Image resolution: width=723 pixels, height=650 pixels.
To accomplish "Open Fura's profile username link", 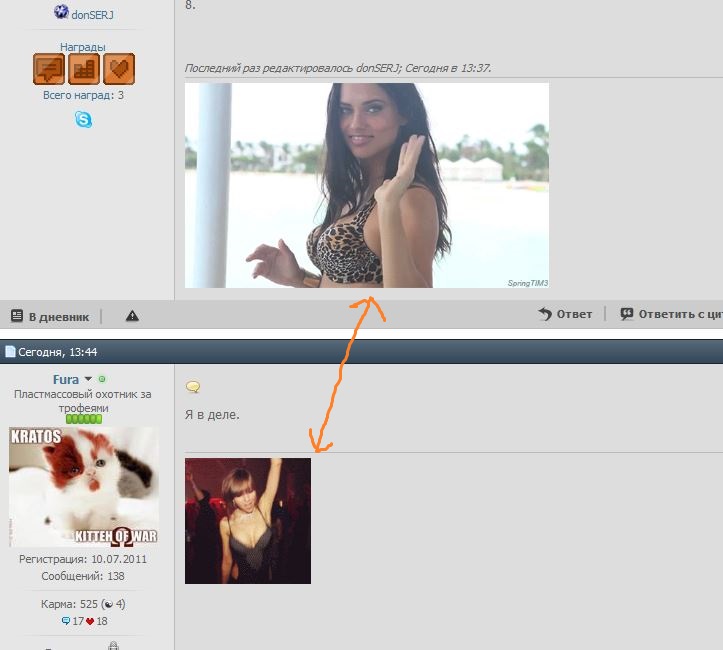I will 66,380.
